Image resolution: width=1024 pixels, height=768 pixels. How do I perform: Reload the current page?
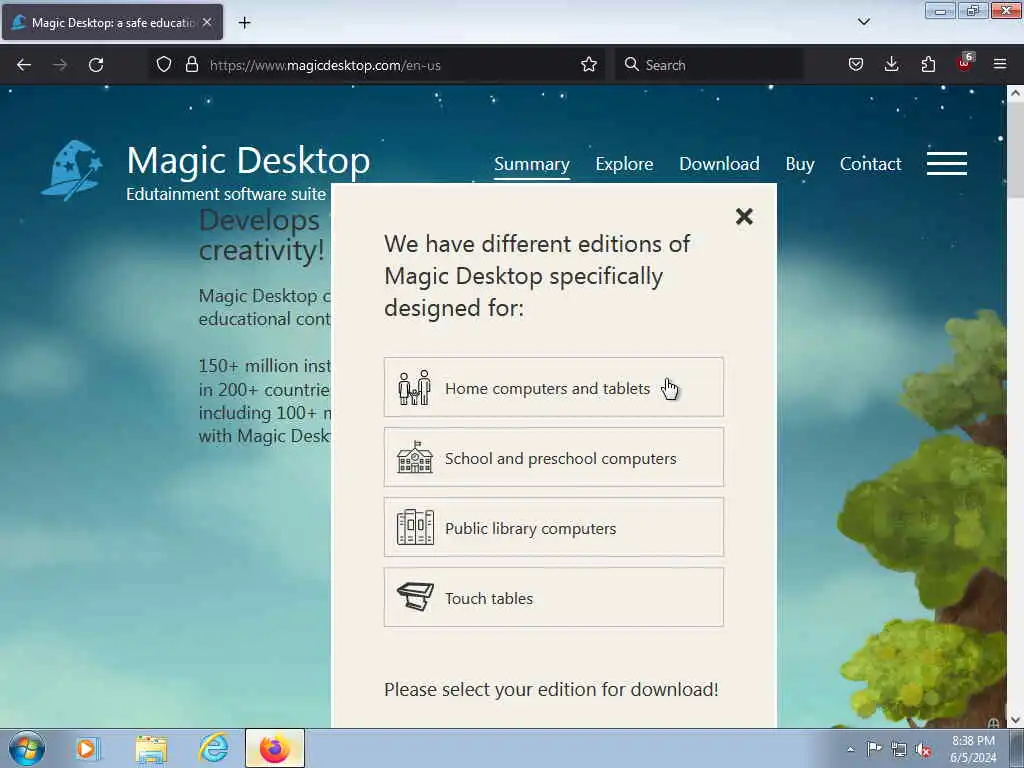tap(96, 65)
